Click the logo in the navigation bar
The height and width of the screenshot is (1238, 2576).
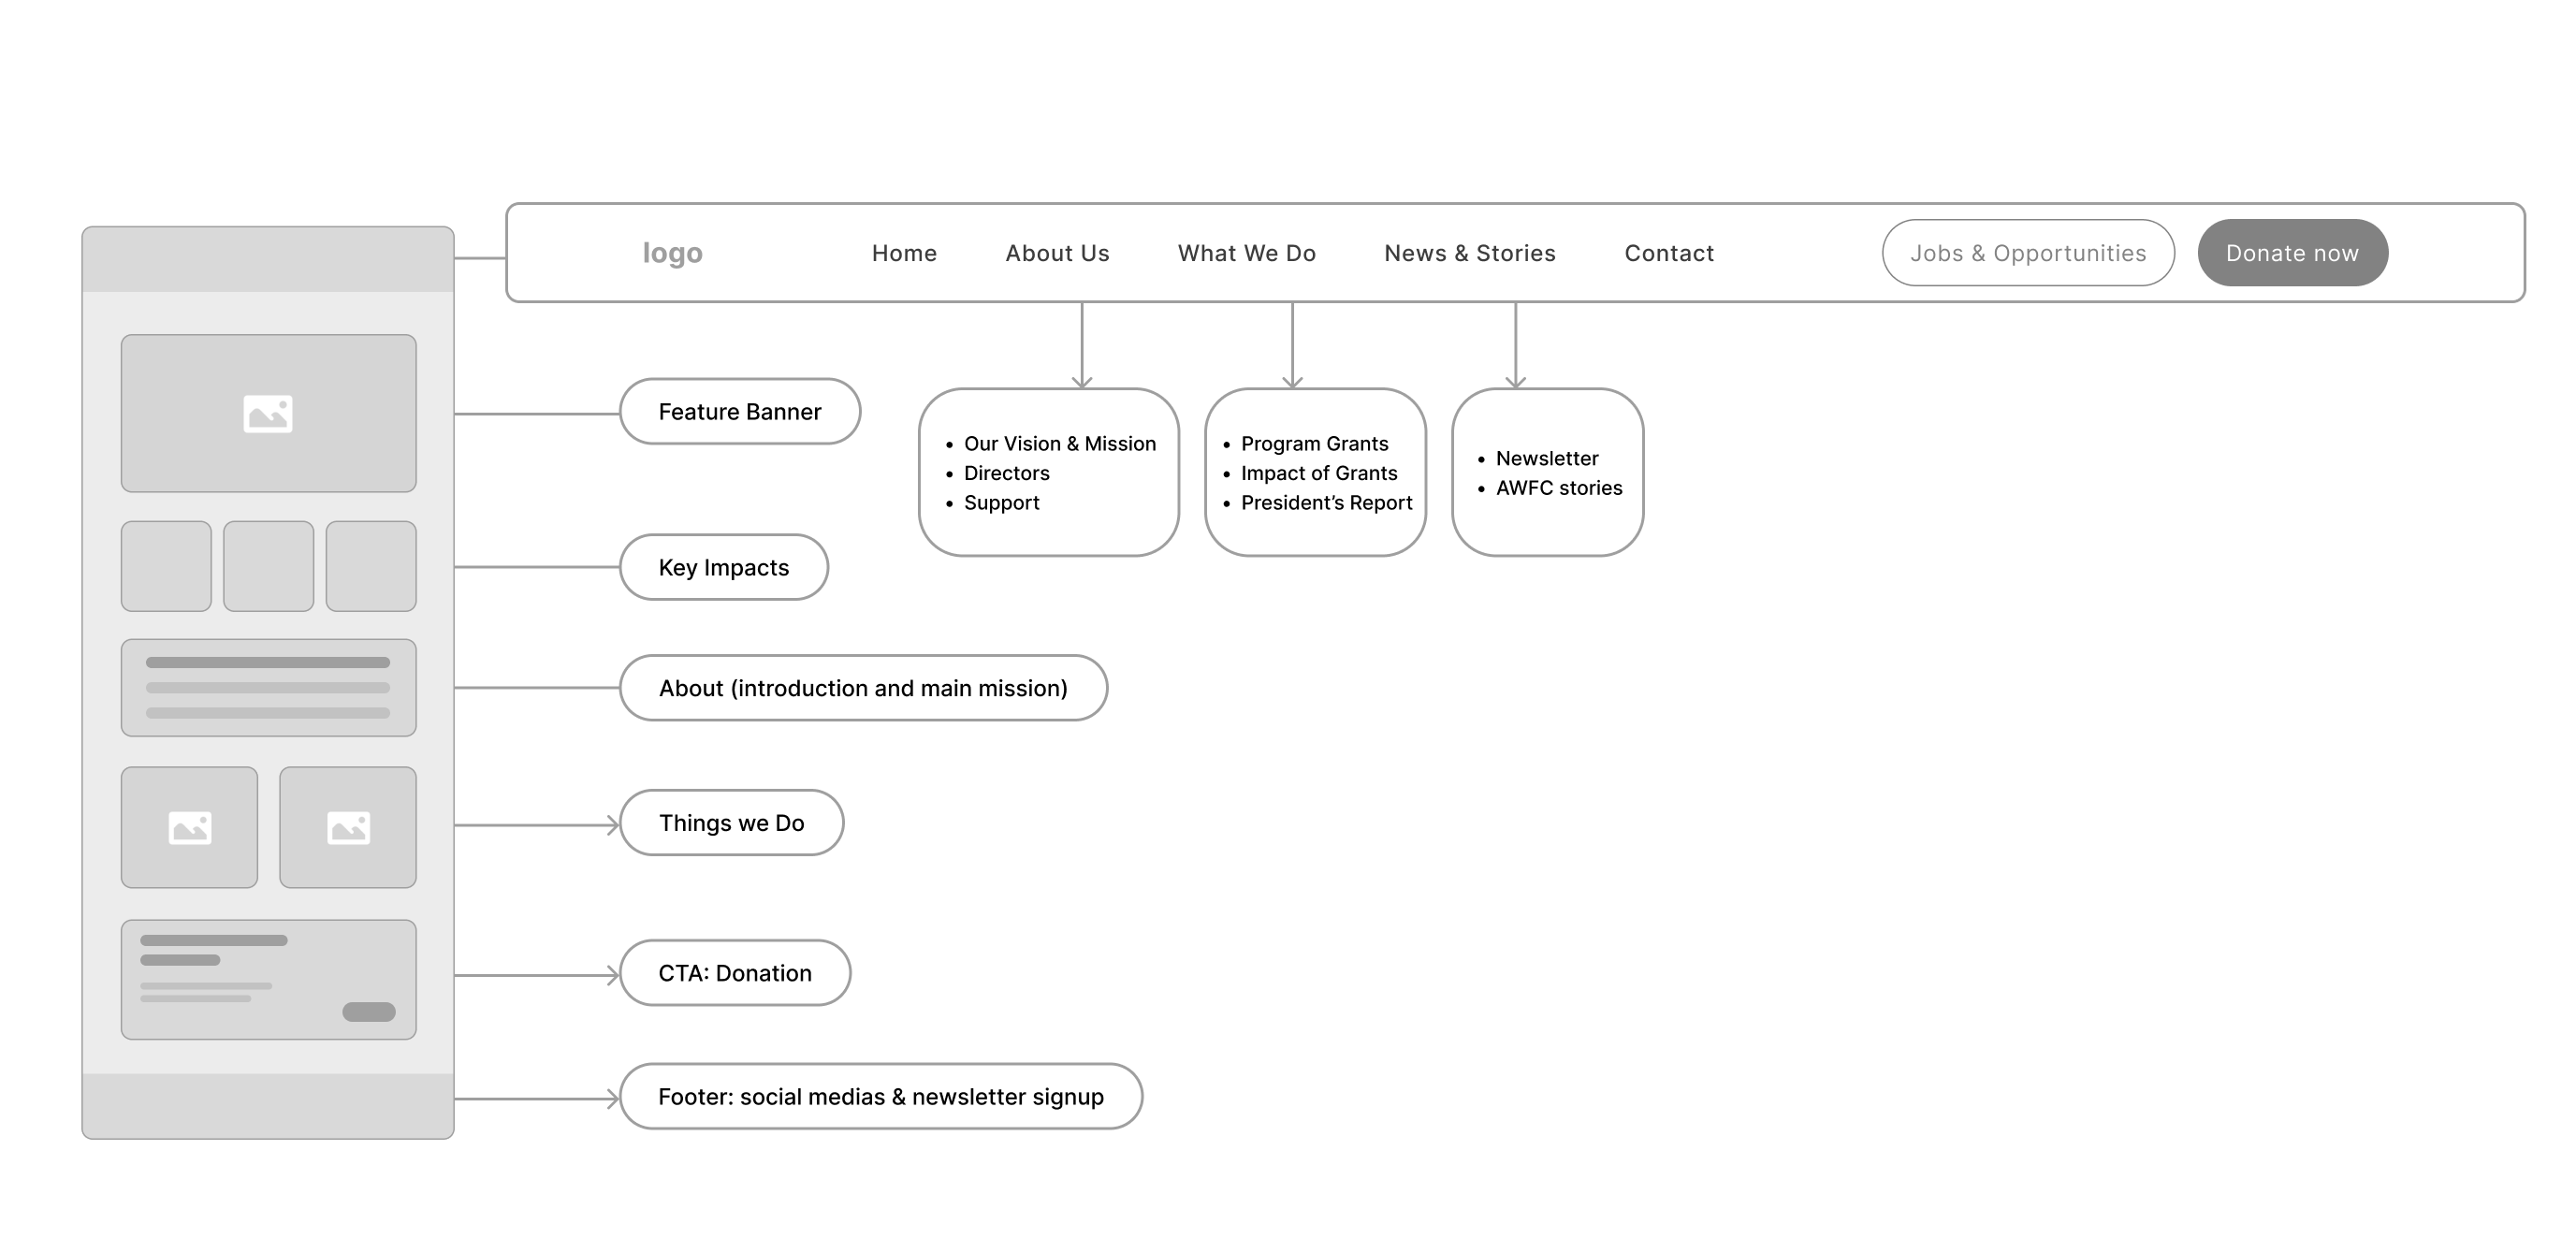[x=672, y=253]
